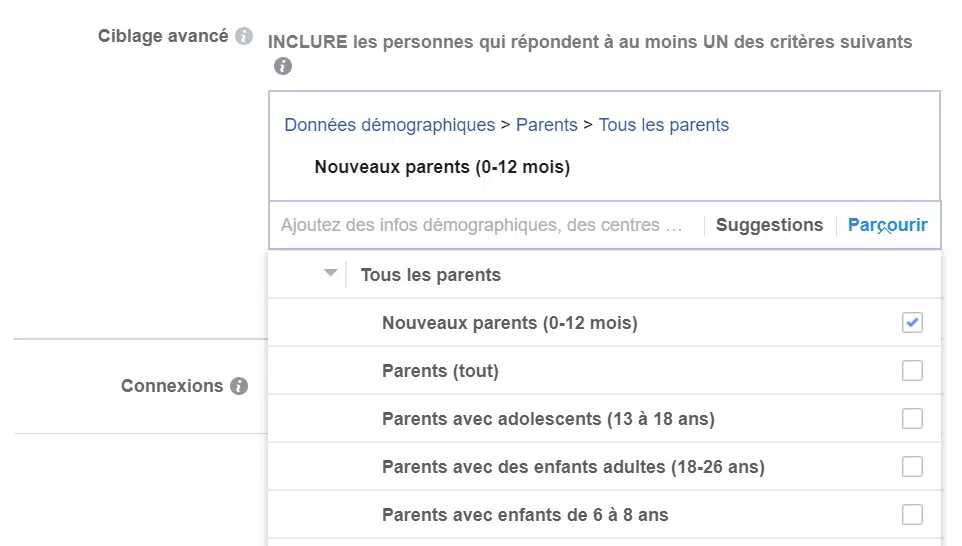
Task: Select the Tous les parents tree heading
Action: click(430, 275)
